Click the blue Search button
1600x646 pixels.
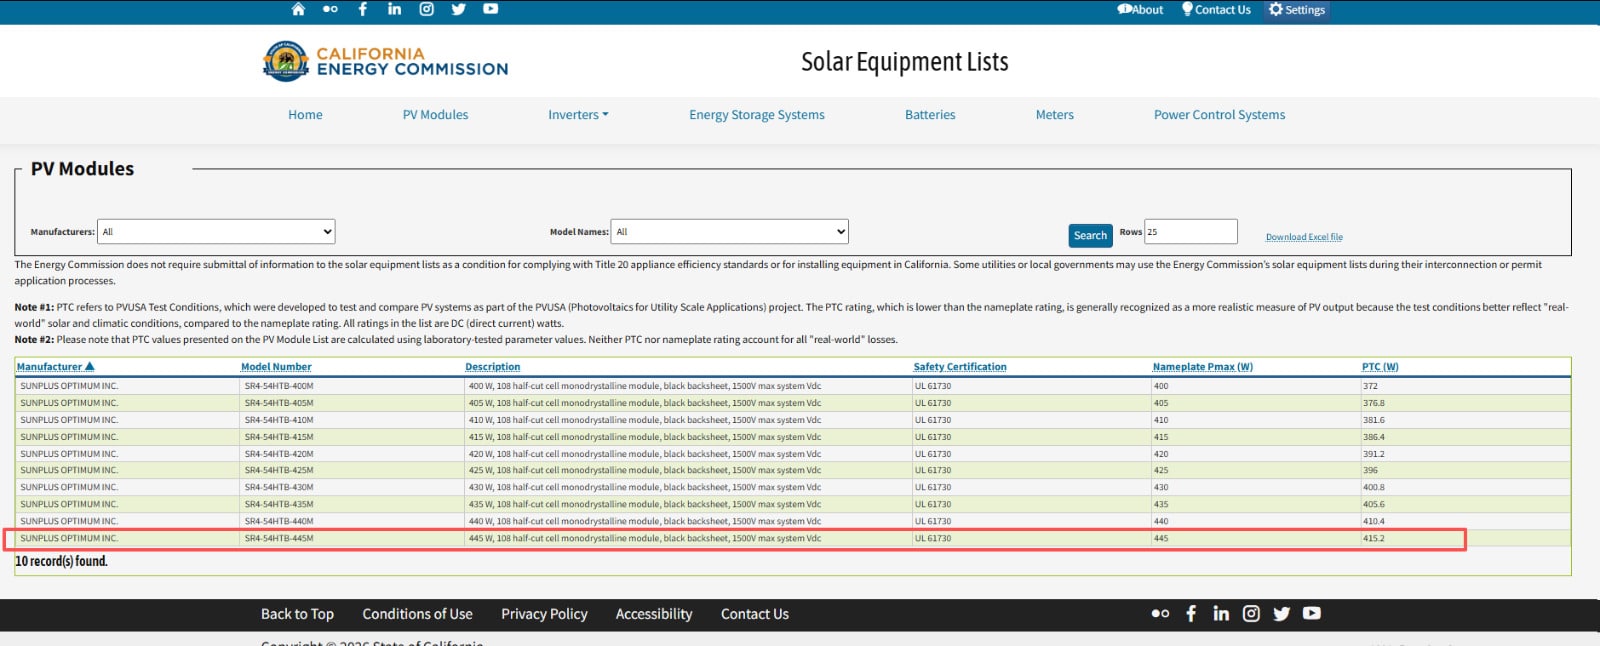(1090, 236)
